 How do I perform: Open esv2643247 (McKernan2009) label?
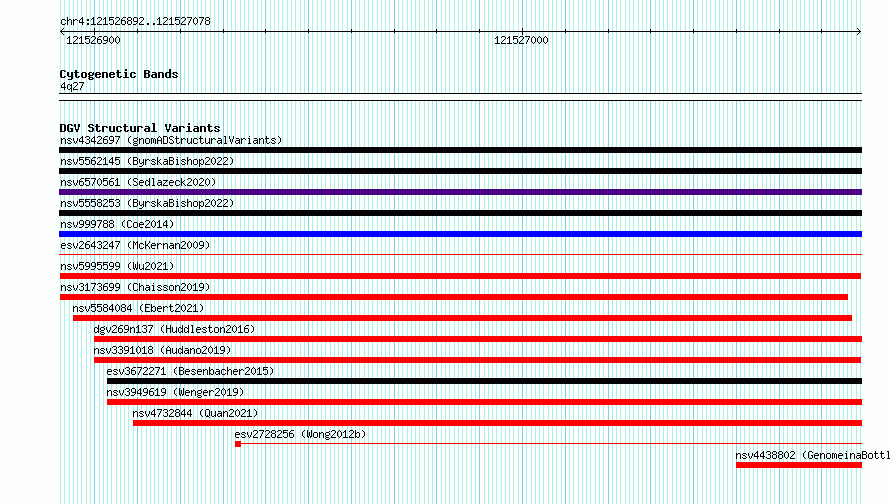[135, 245]
